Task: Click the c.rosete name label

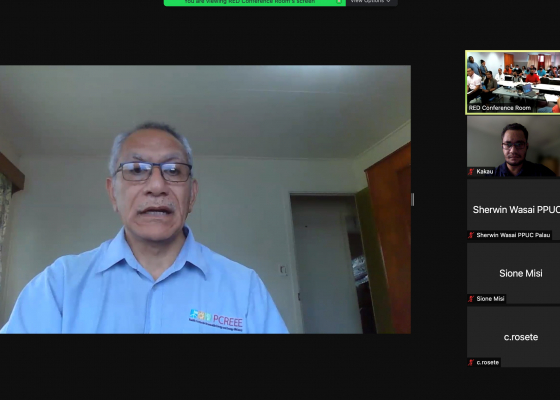Action: pos(488,362)
